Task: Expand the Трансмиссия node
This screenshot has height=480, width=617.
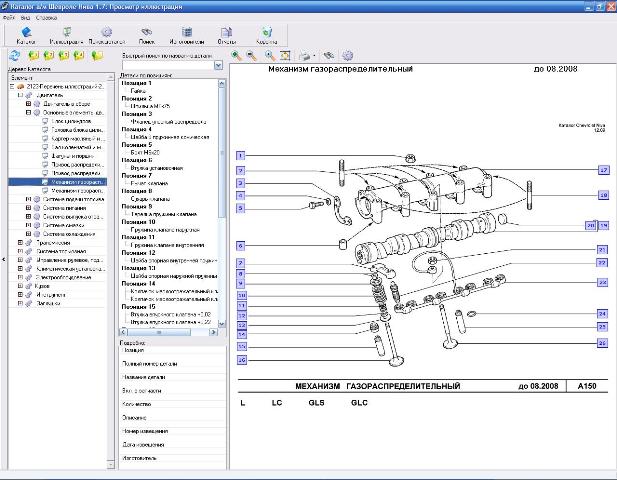Action: pos(20,242)
